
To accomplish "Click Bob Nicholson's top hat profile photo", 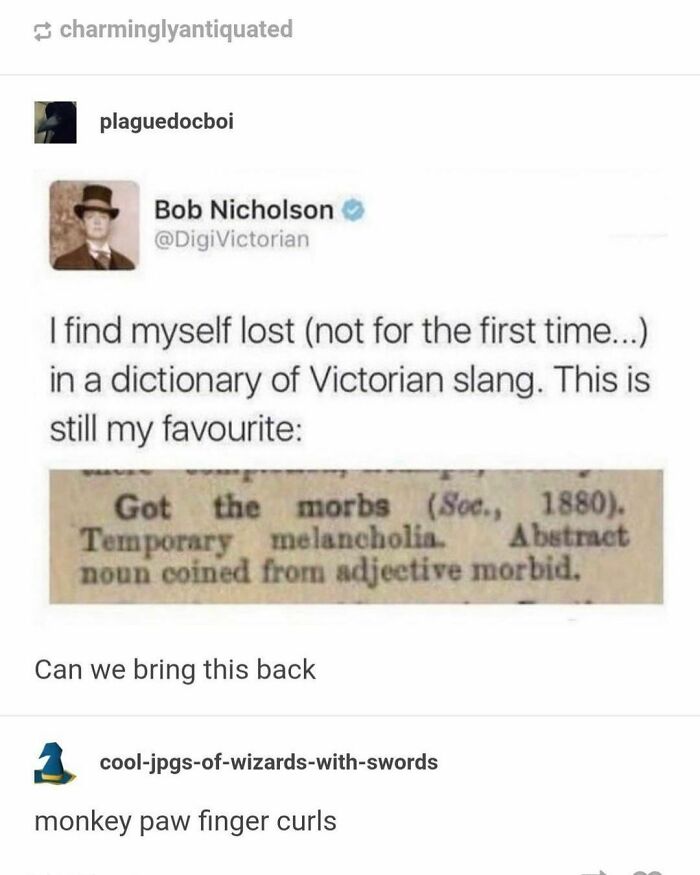I will (94, 225).
